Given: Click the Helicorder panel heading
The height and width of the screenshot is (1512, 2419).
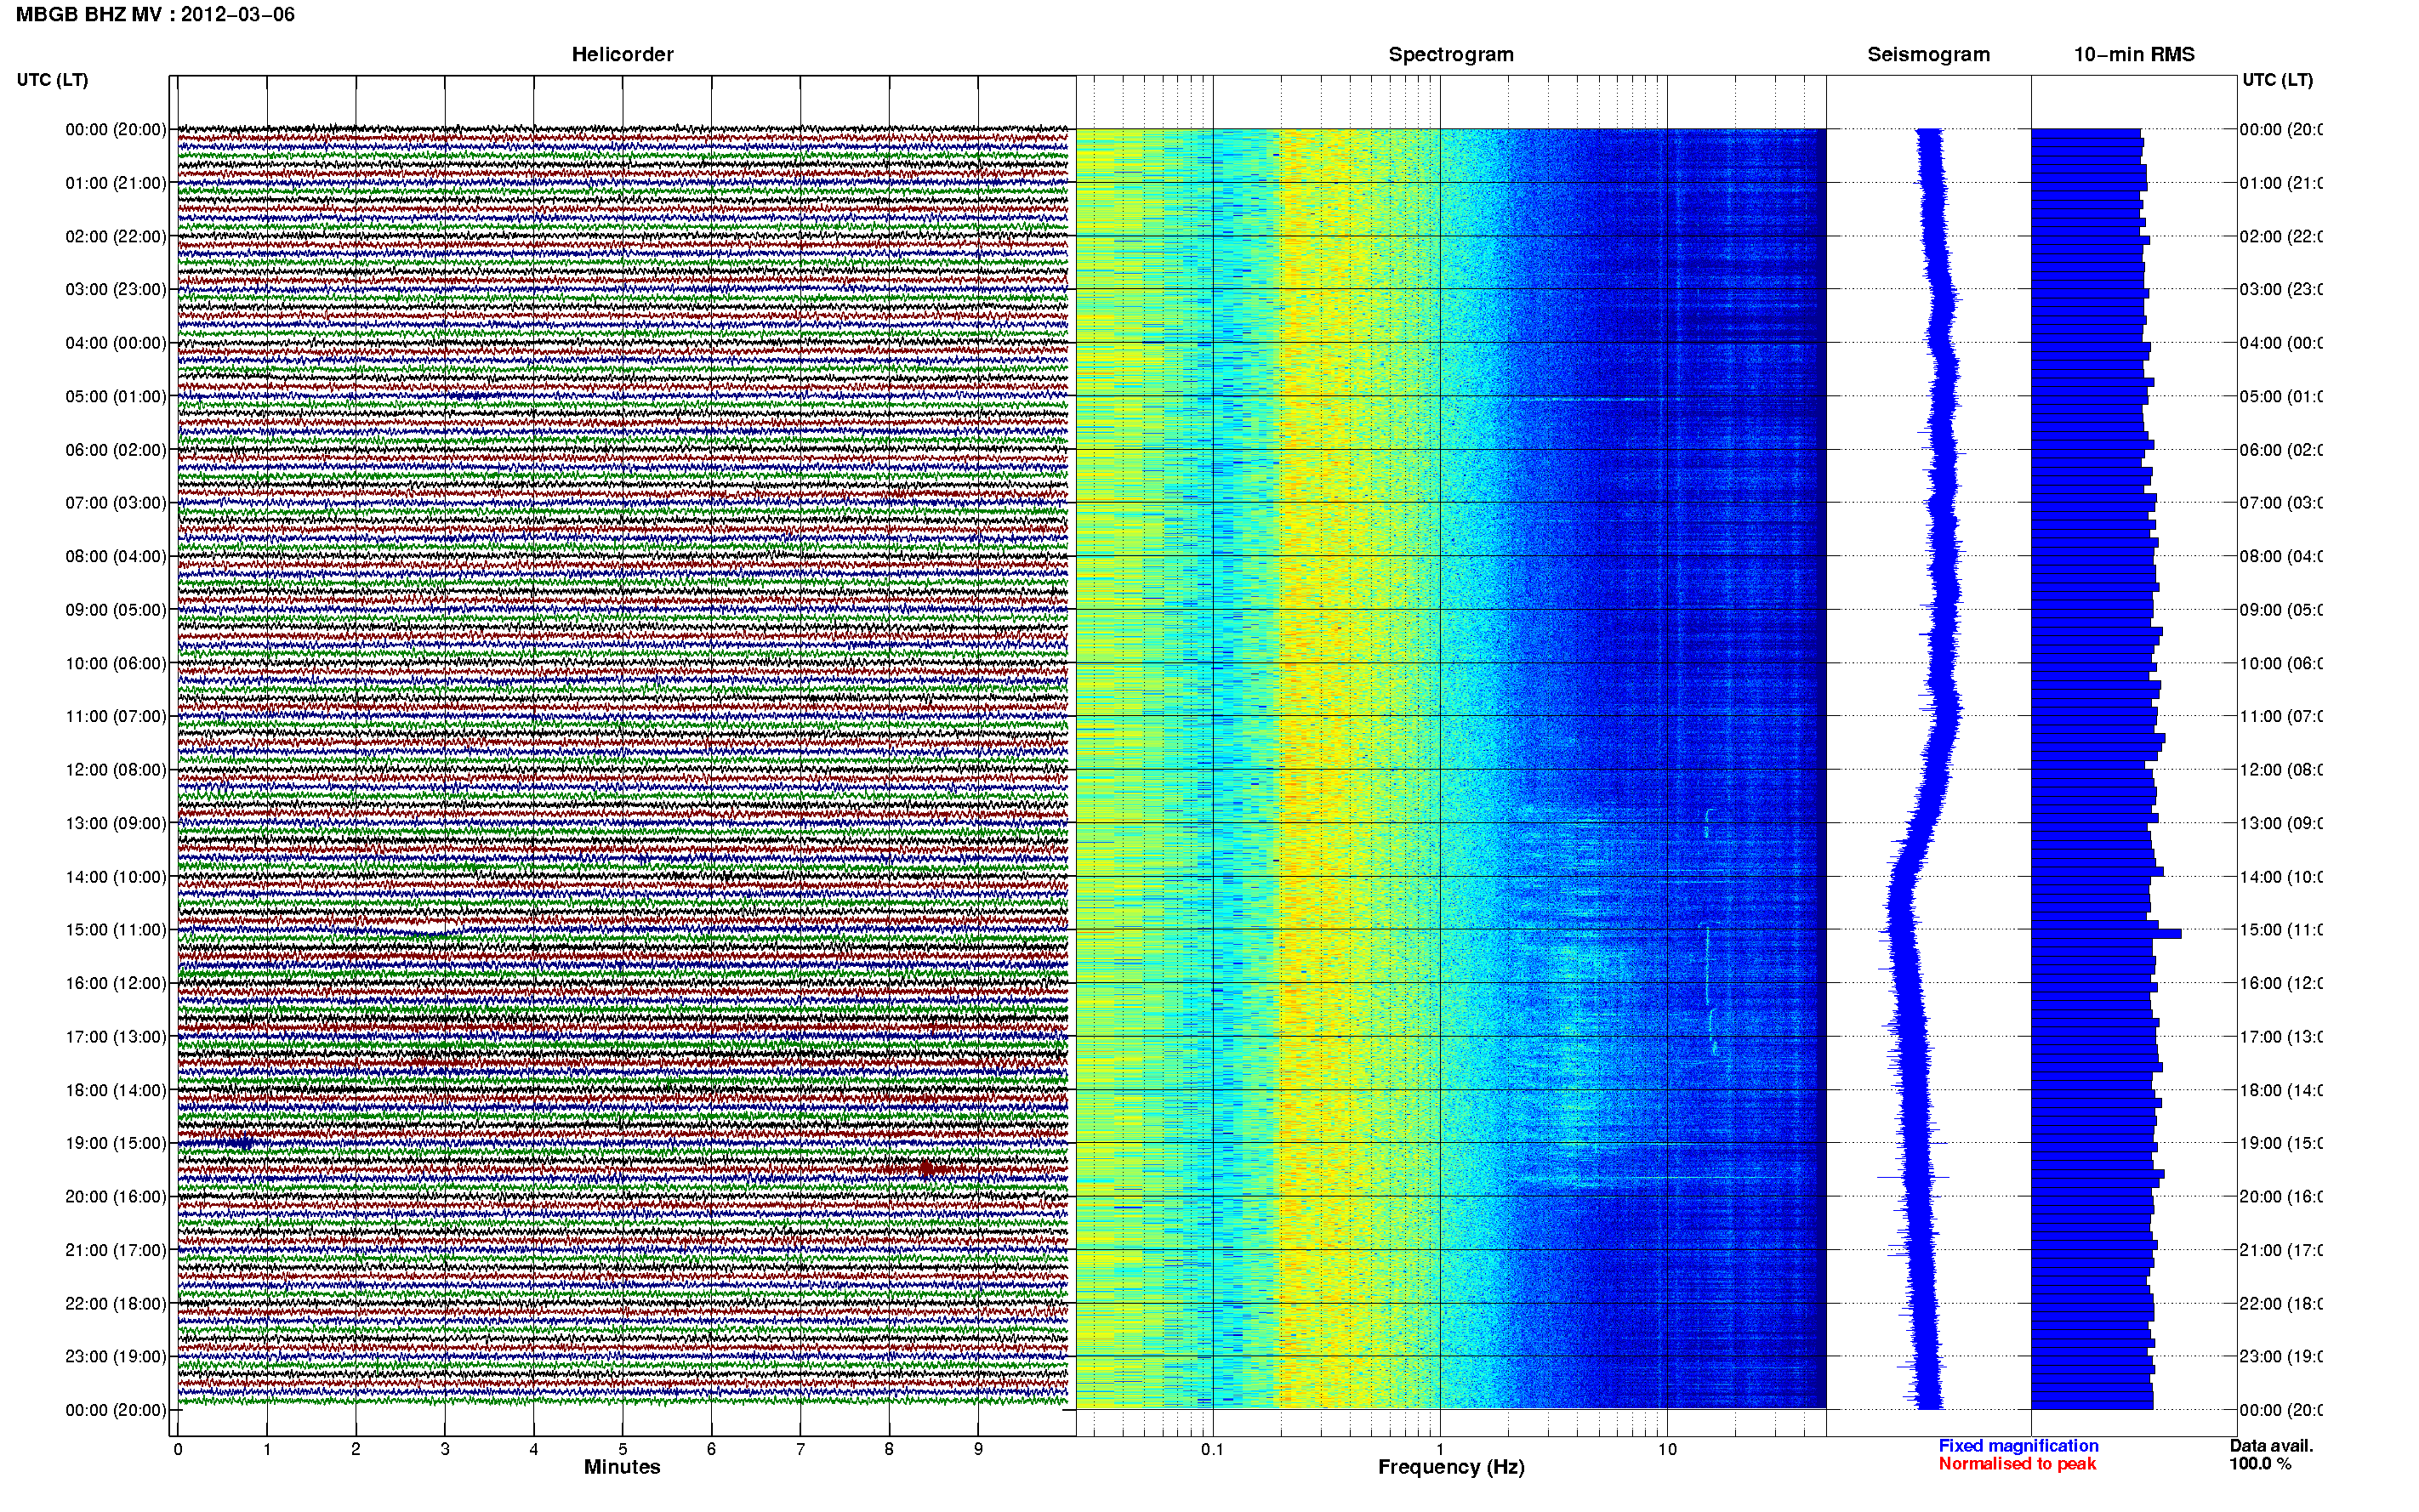Looking at the screenshot, I should [x=622, y=54].
